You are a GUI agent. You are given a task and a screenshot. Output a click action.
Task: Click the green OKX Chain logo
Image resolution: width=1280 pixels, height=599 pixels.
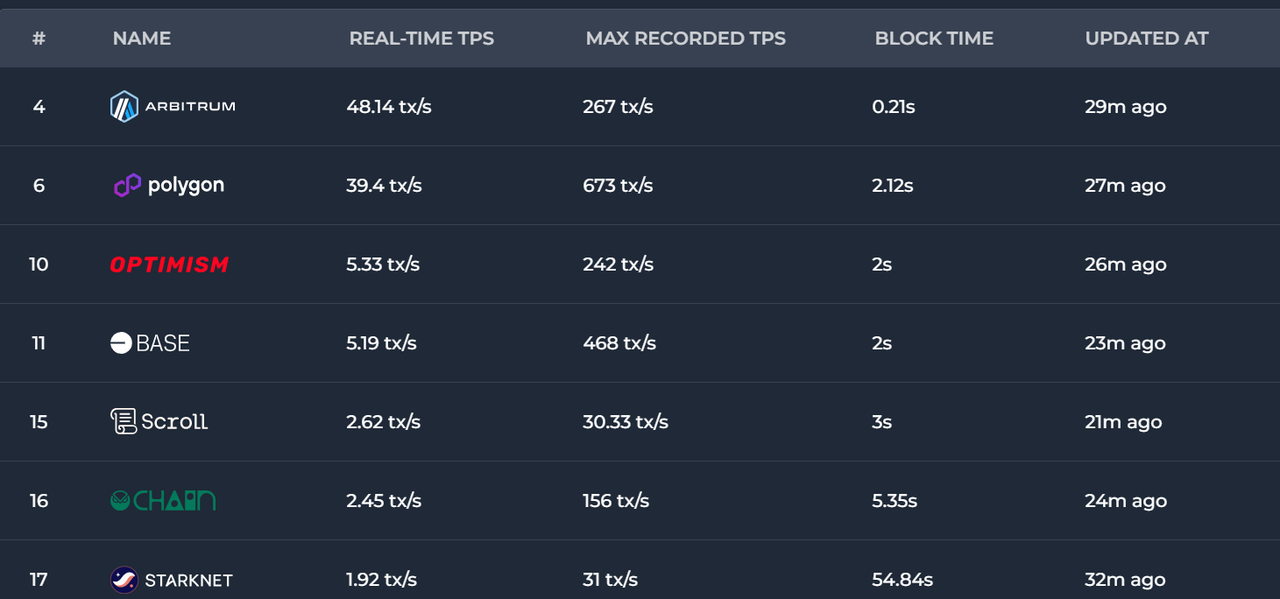(162, 500)
